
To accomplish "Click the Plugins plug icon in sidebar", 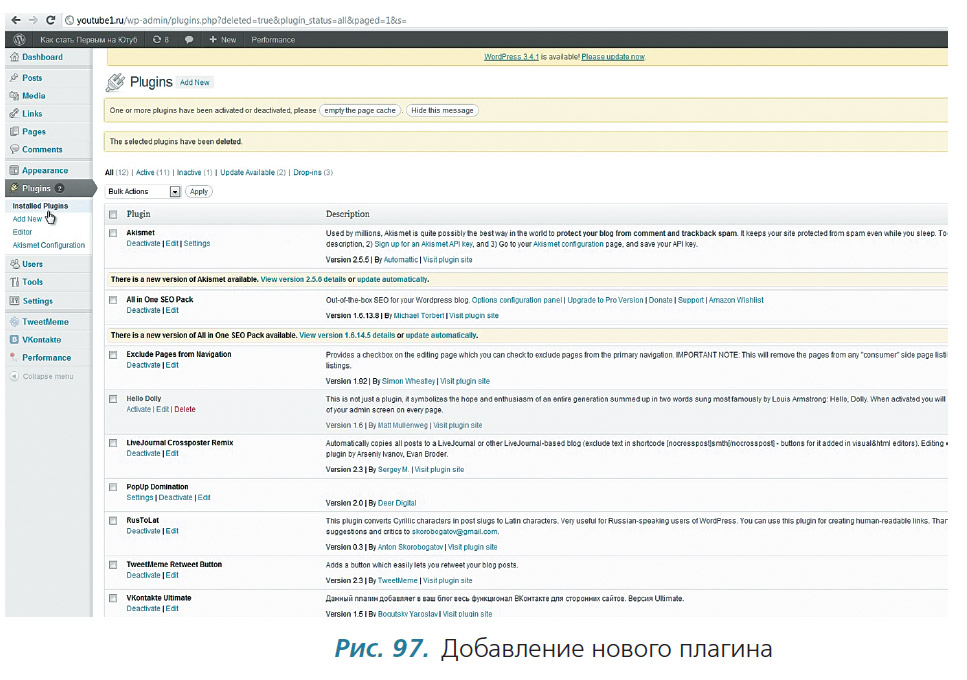I will 14,188.
